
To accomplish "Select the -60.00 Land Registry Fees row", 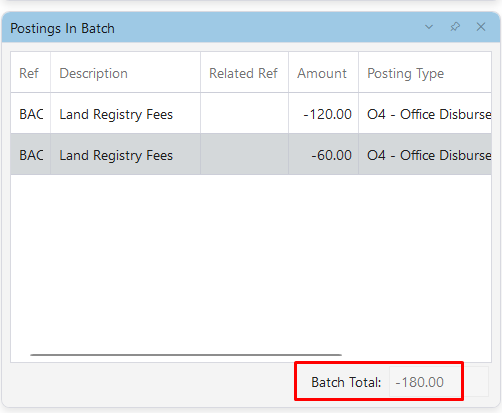I will coord(251,154).
